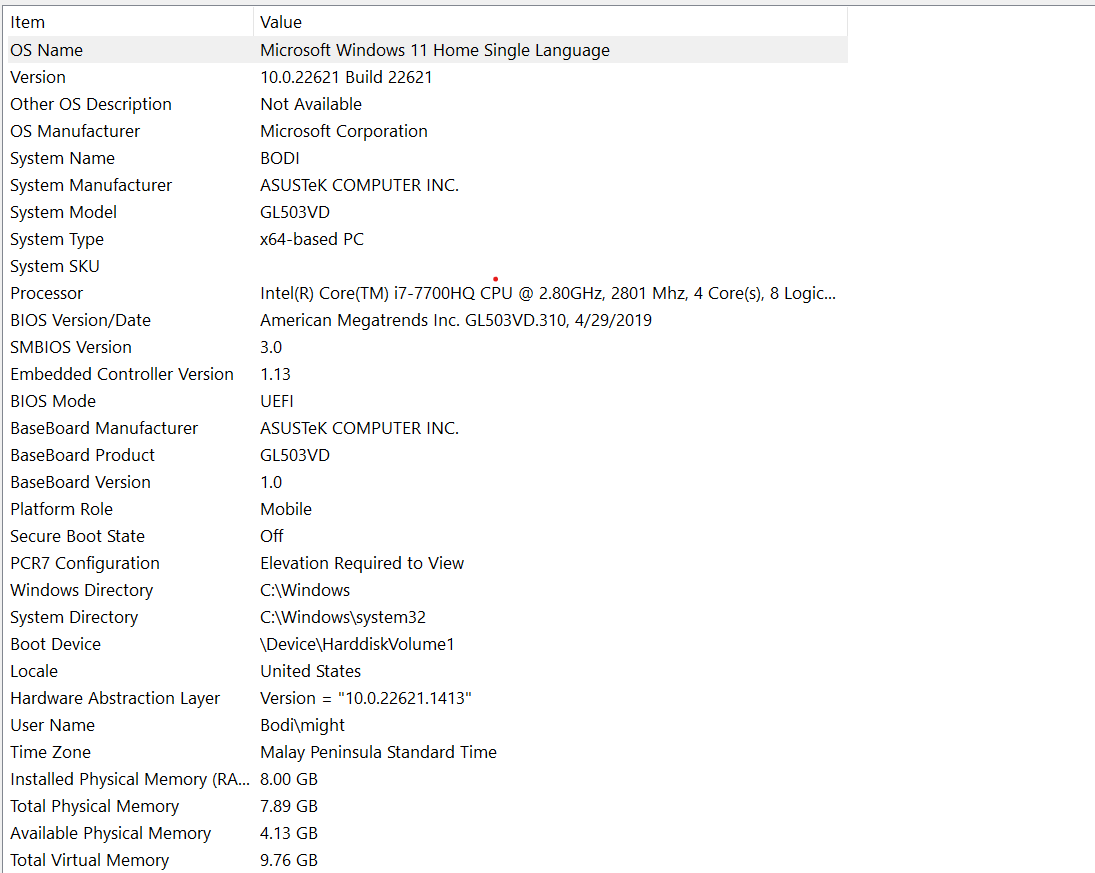This screenshot has height=873, width=1095.
Task: Click the American Megatrends BIOS value
Action: tap(455, 321)
